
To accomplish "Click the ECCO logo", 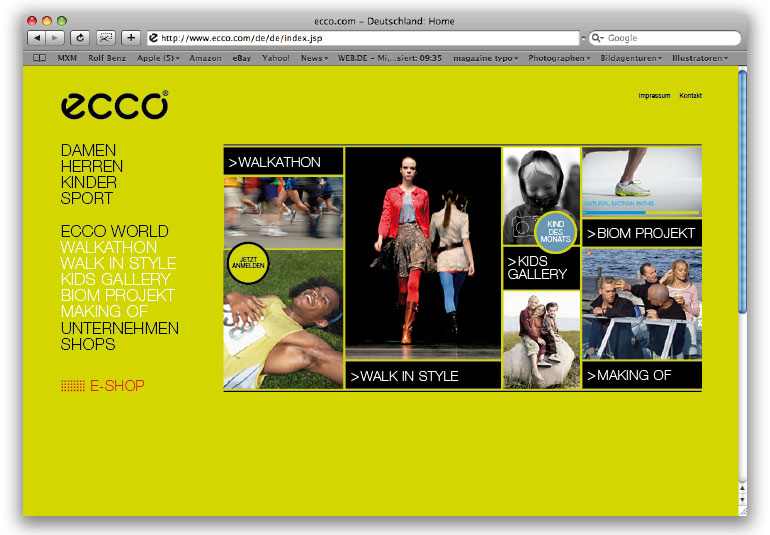I will pos(114,106).
